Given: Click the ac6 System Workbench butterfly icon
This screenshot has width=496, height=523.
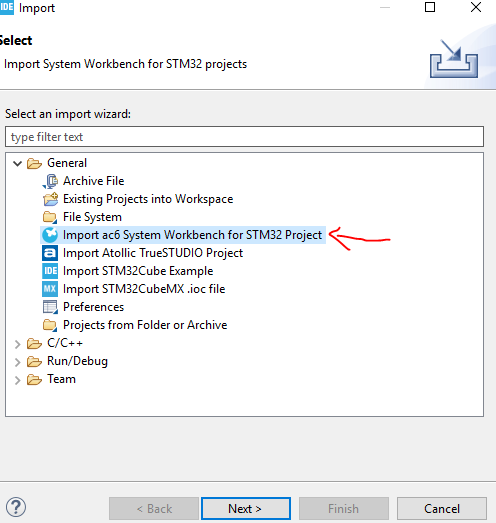Looking at the screenshot, I should (50, 235).
